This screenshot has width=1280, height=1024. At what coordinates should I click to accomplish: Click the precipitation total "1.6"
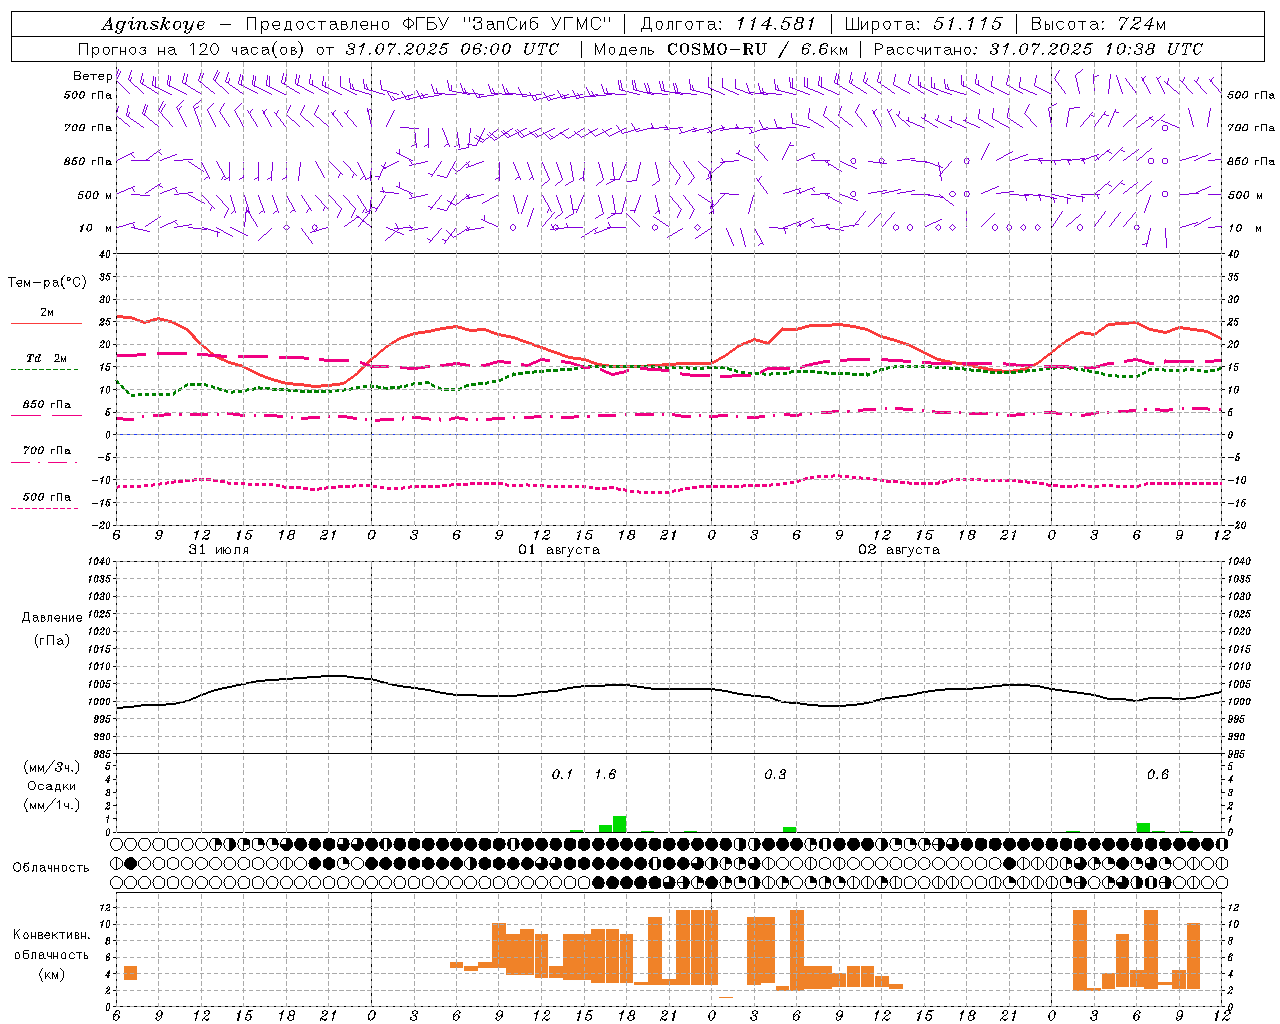tap(605, 774)
